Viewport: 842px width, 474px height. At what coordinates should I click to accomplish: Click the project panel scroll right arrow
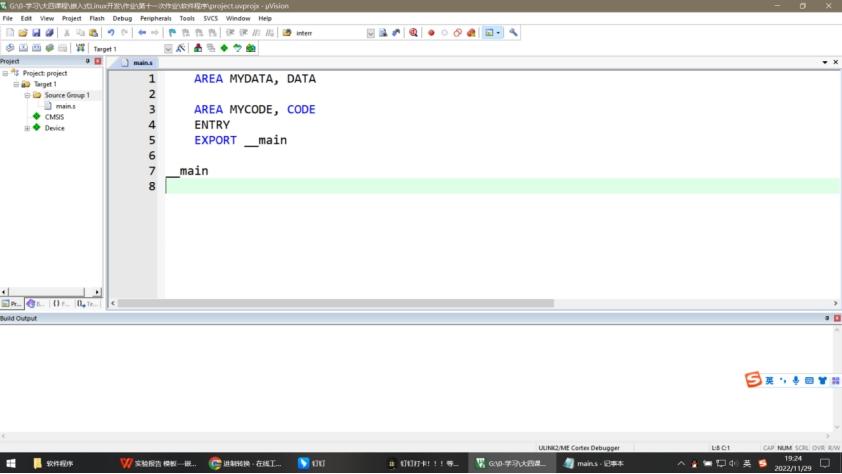tap(97, 292)
